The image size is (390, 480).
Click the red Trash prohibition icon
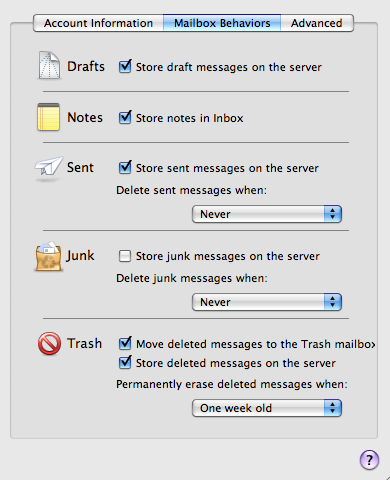[x=49, y=343]
